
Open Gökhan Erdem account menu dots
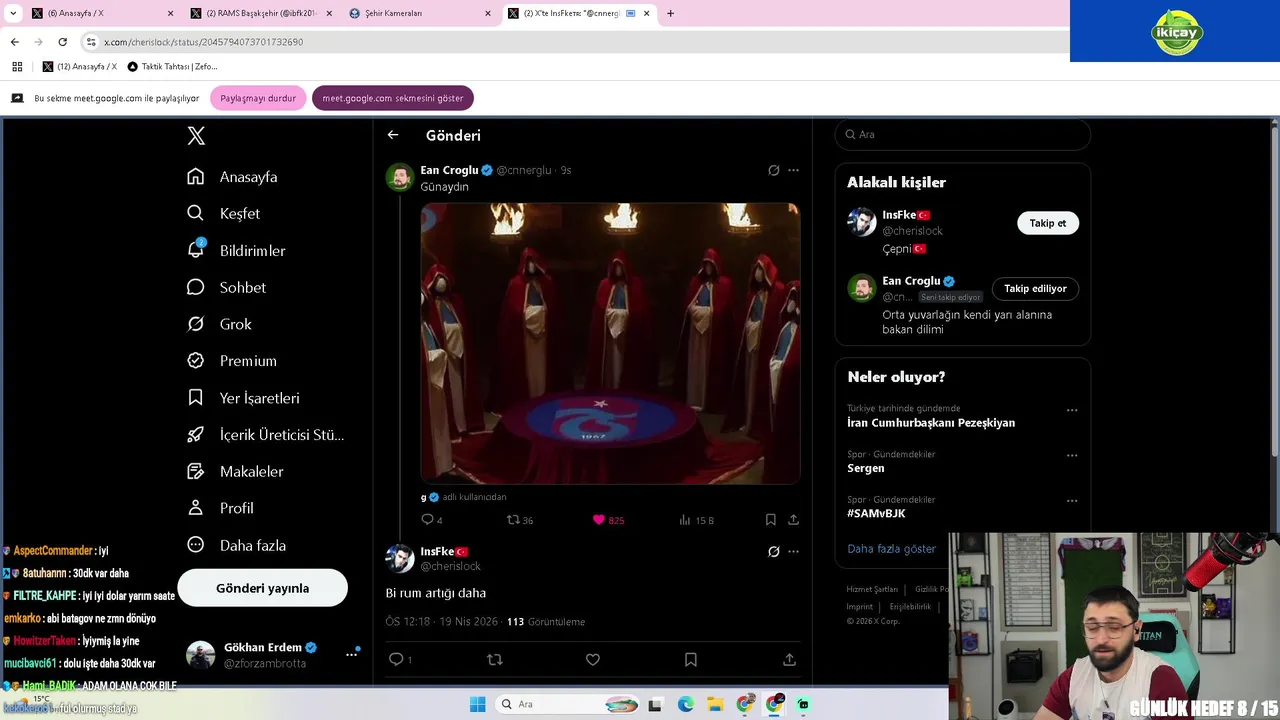pyautogui.click(x=351, y=654)
